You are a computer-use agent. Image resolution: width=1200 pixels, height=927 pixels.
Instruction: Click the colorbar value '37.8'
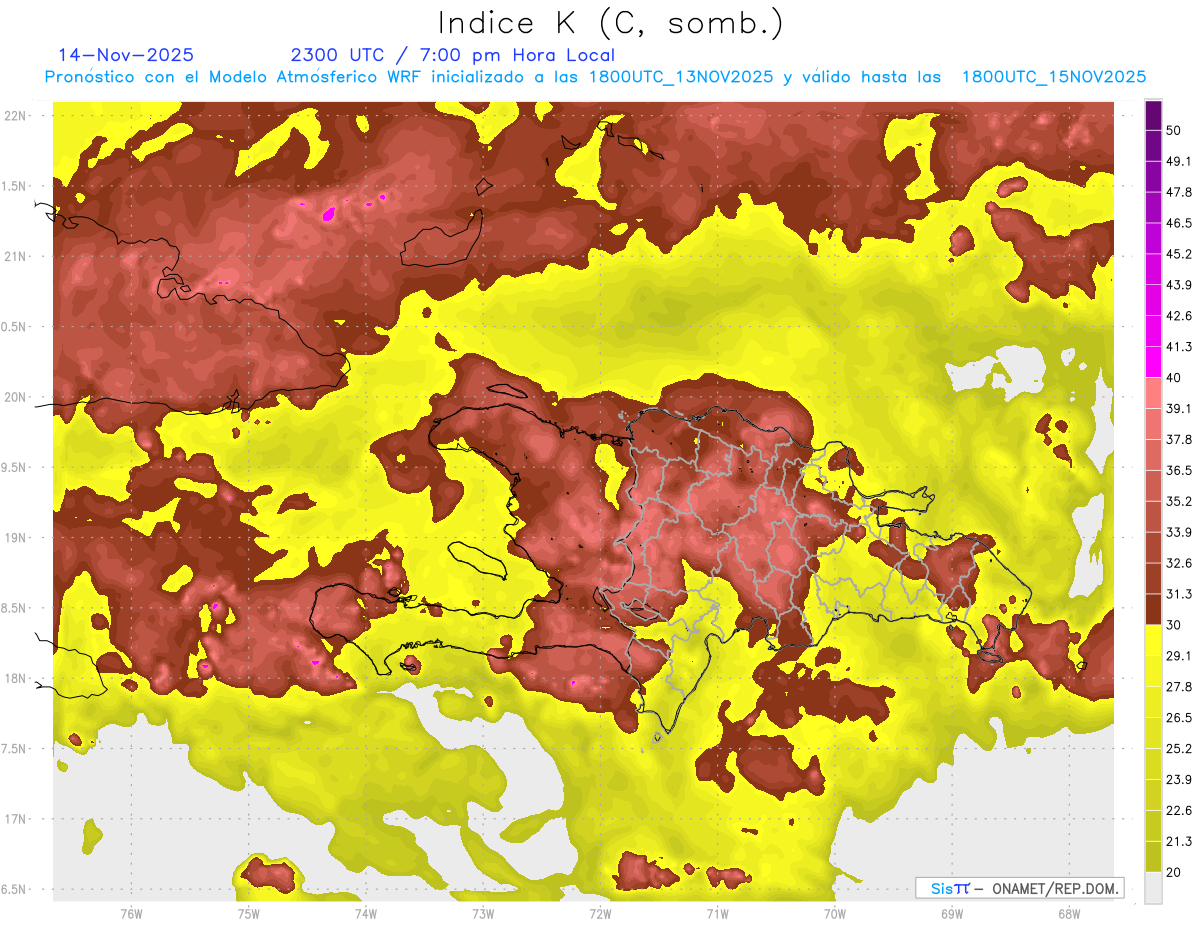1178,440
